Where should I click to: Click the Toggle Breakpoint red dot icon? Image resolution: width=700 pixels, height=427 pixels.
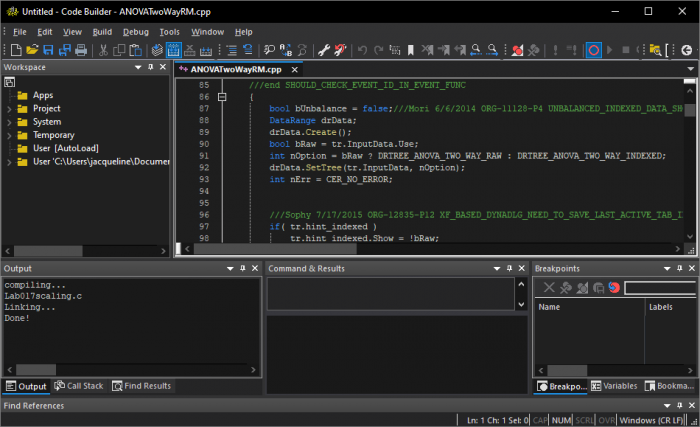pyautogui.click(x=518, y=49)
